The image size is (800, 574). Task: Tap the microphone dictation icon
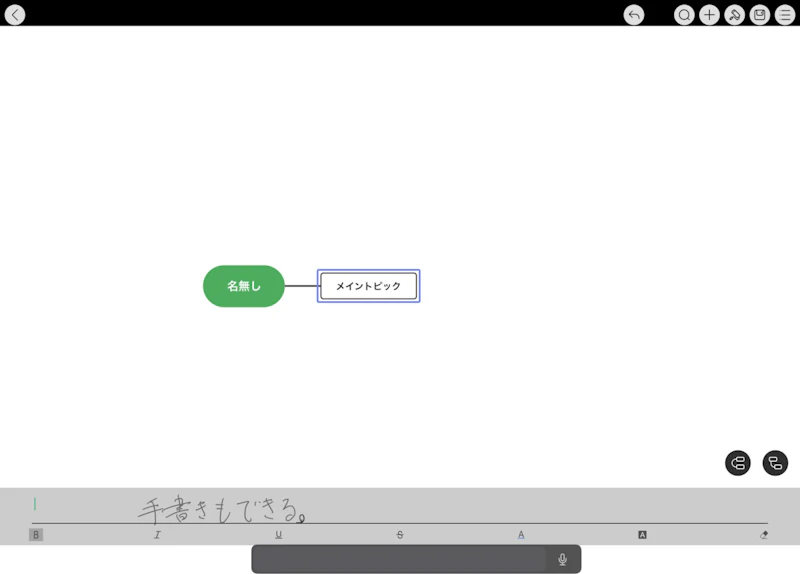(x=562, y=559)
